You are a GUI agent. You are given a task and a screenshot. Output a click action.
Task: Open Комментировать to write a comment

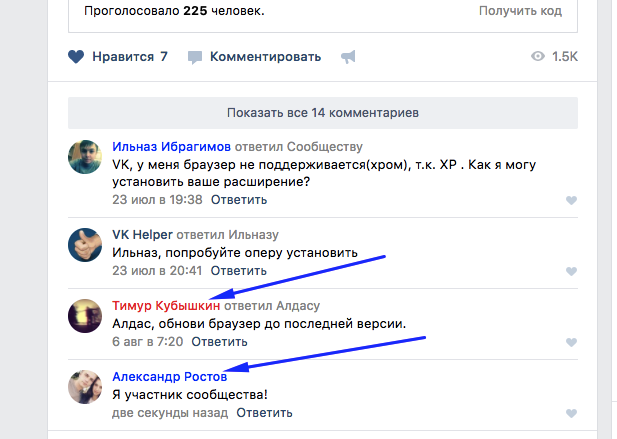point(265,57)
